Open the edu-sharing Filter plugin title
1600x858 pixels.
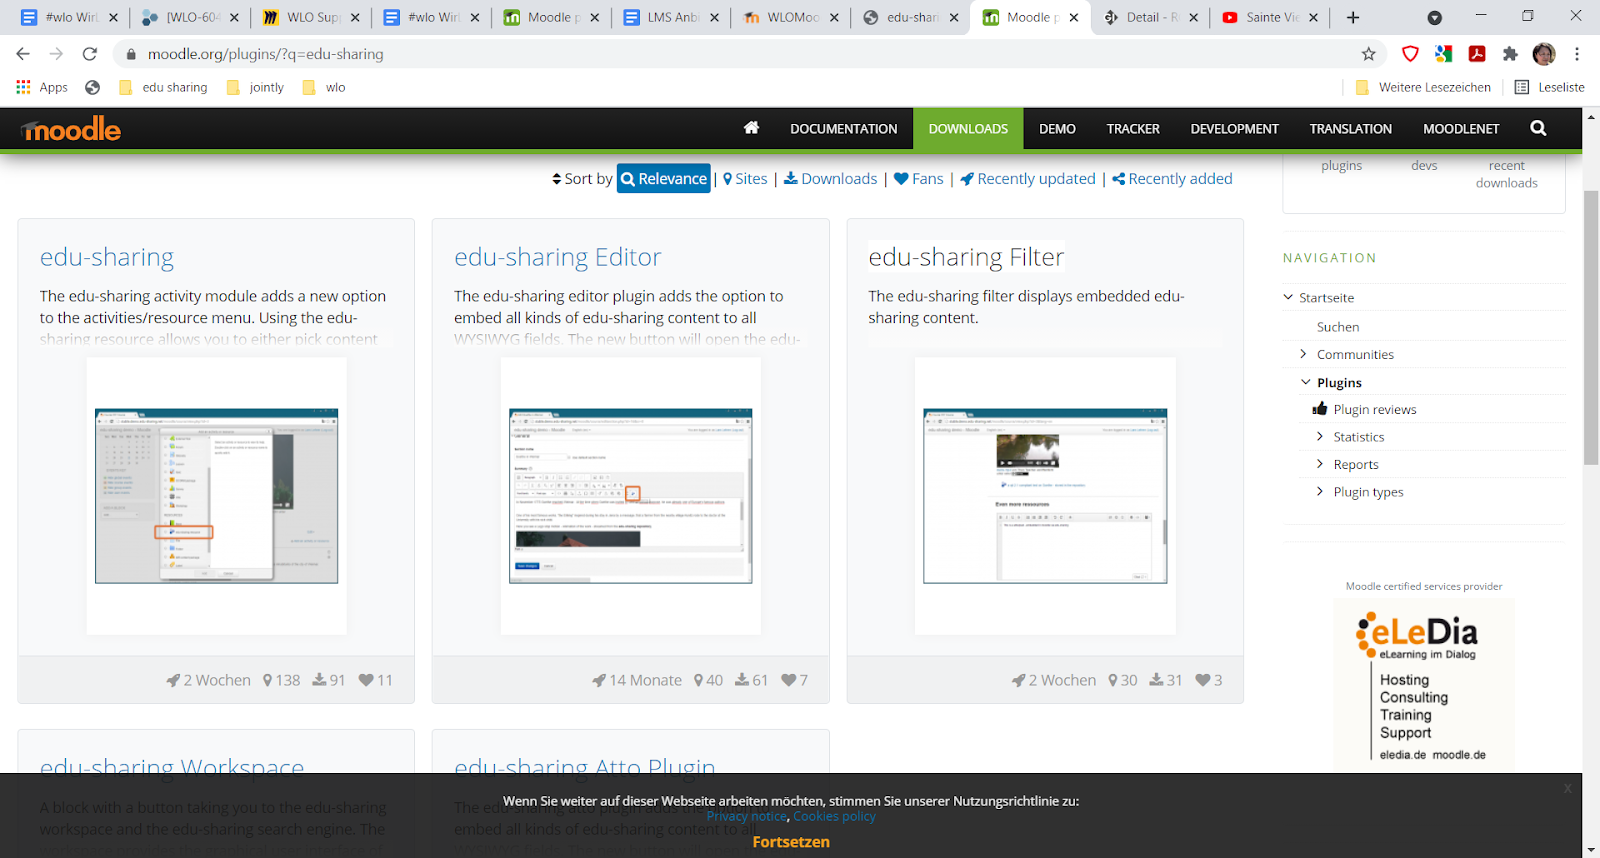pyautogui.click(x=966, y=257)
